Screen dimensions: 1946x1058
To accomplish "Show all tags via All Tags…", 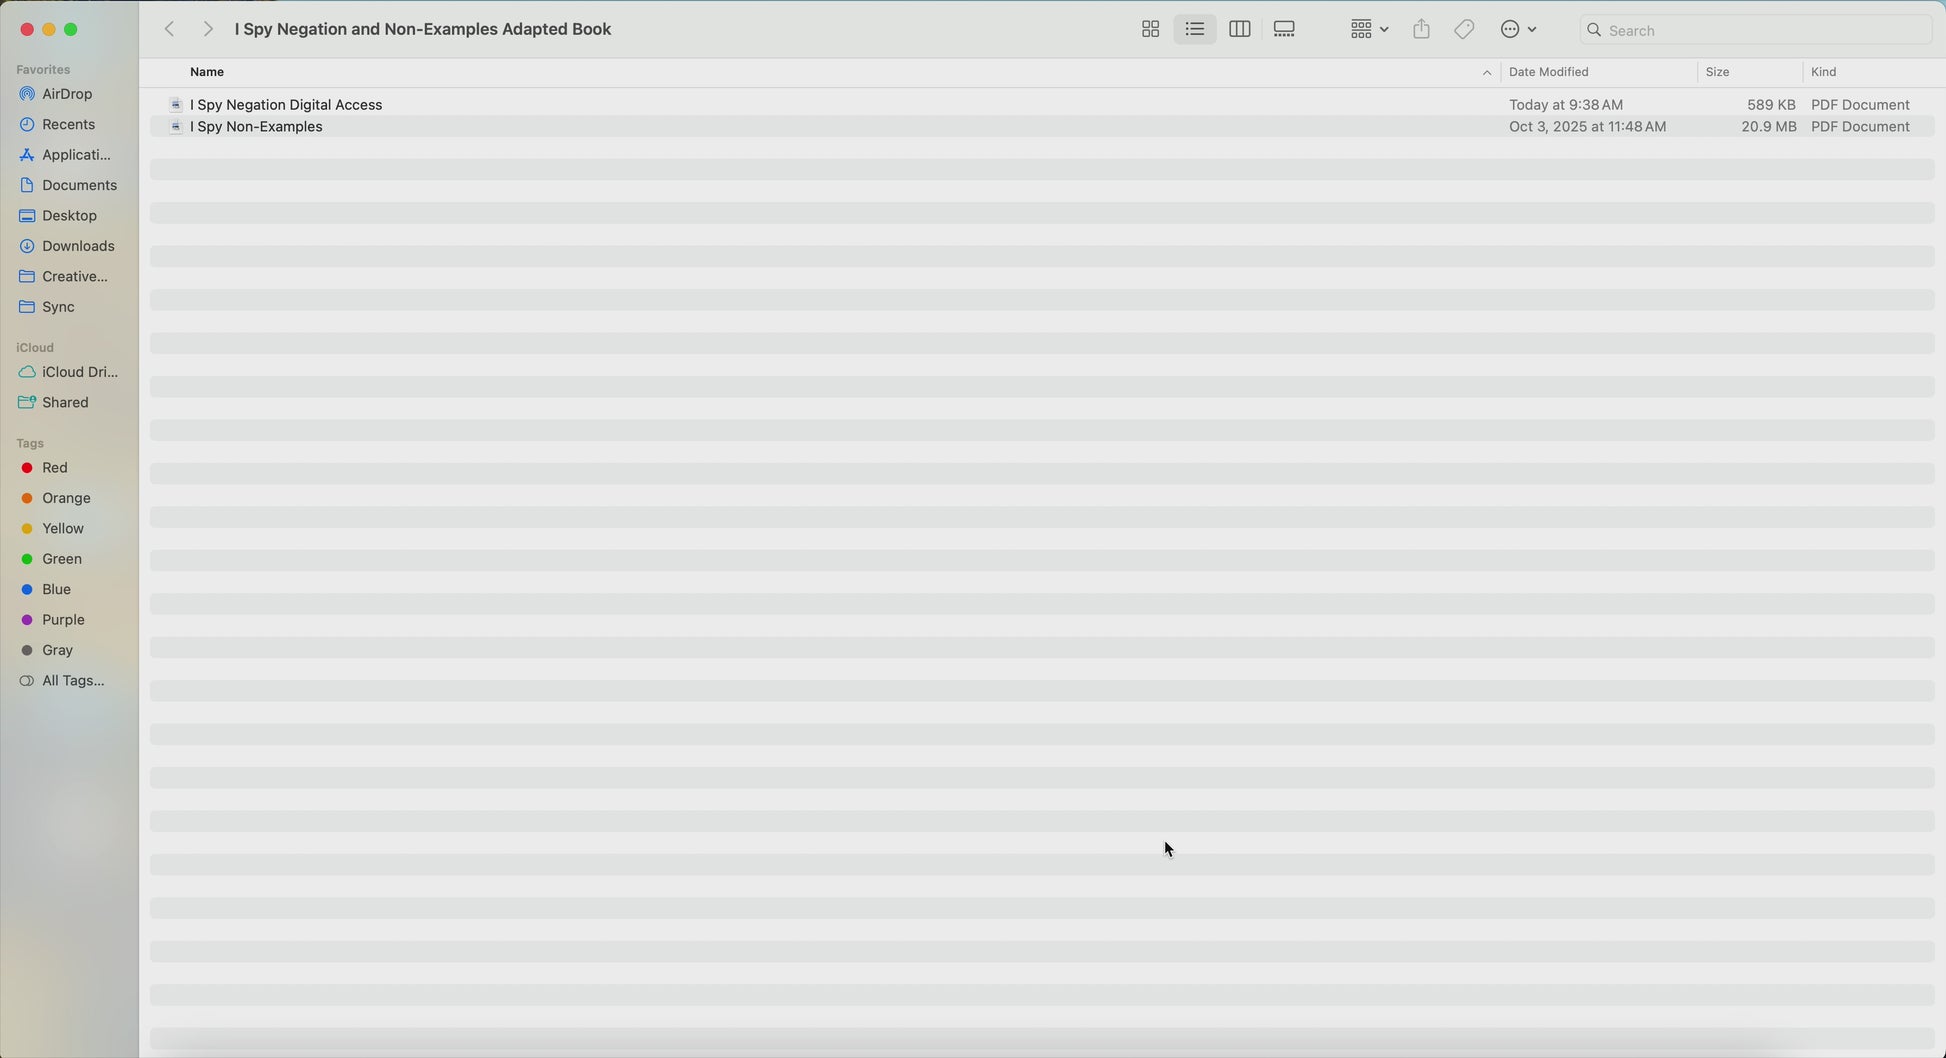I will (x=73, y=681).
